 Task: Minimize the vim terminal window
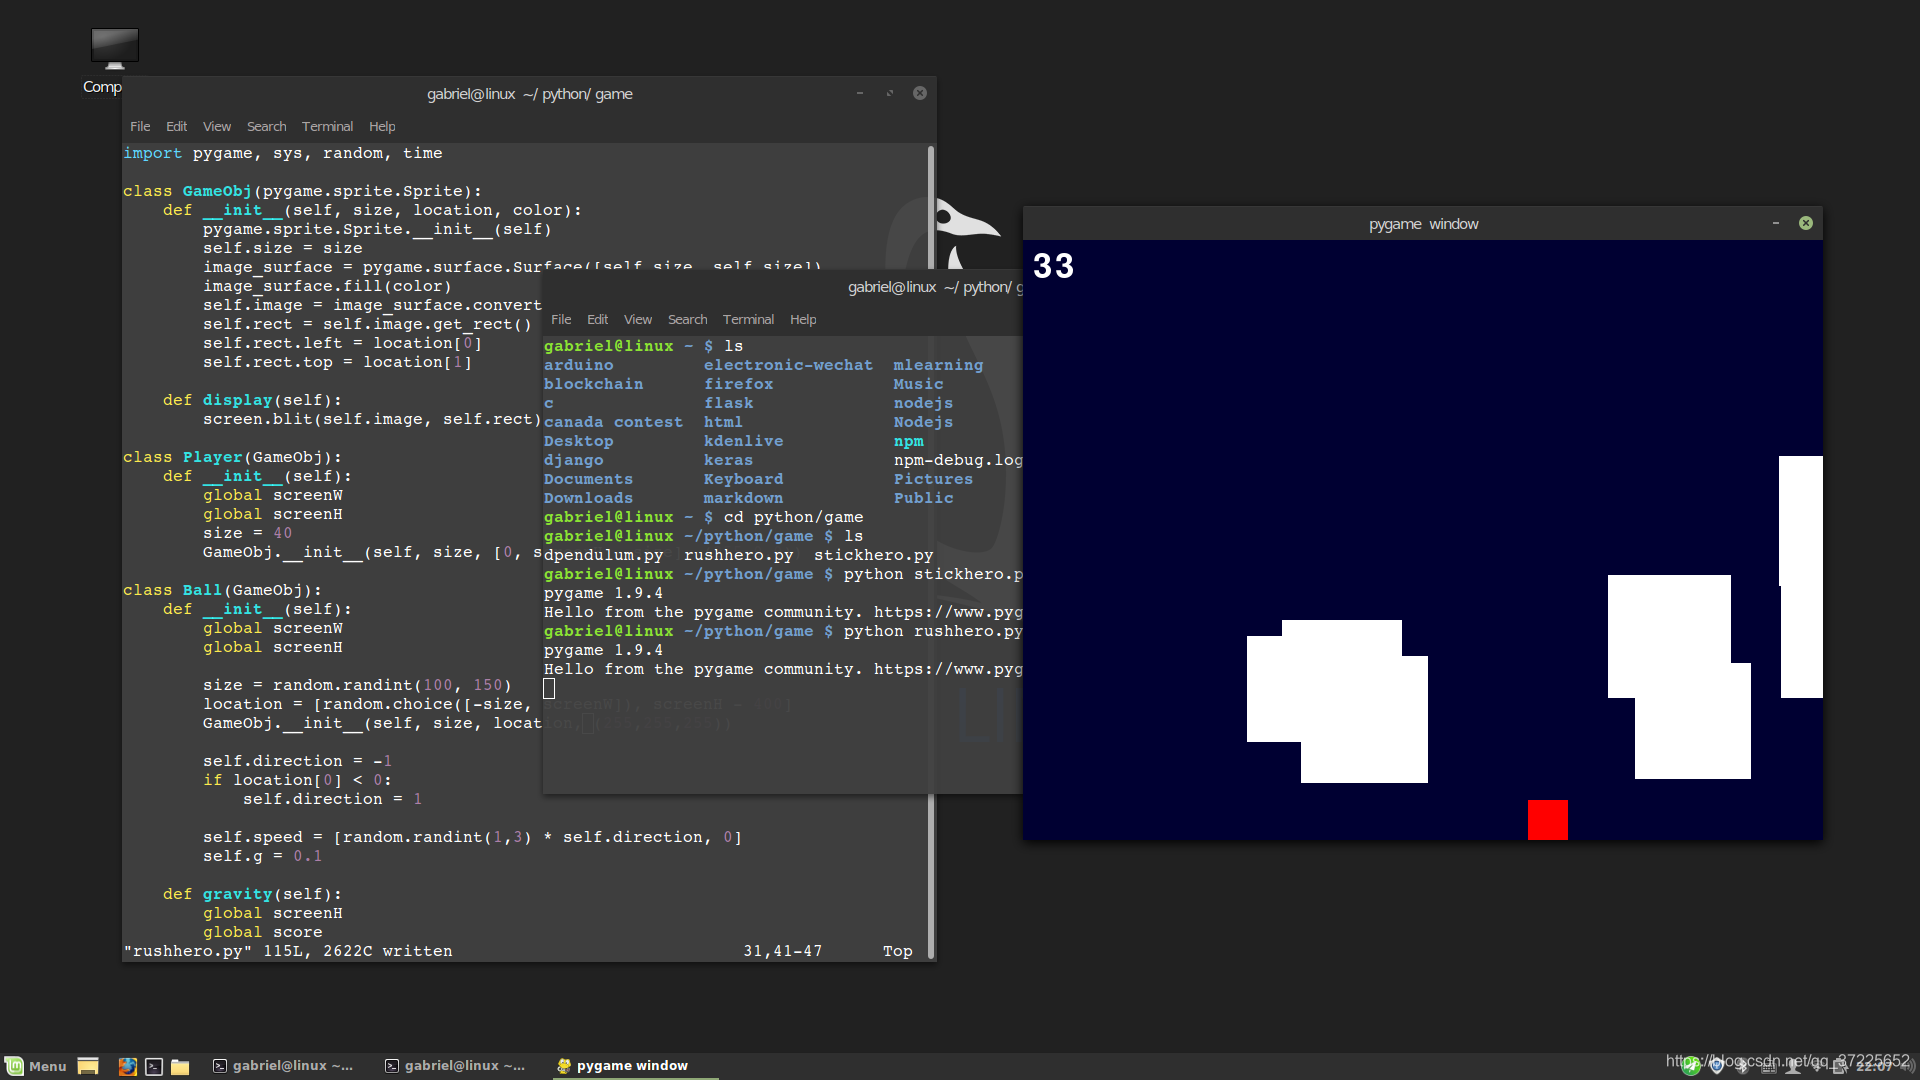[859, 93]
